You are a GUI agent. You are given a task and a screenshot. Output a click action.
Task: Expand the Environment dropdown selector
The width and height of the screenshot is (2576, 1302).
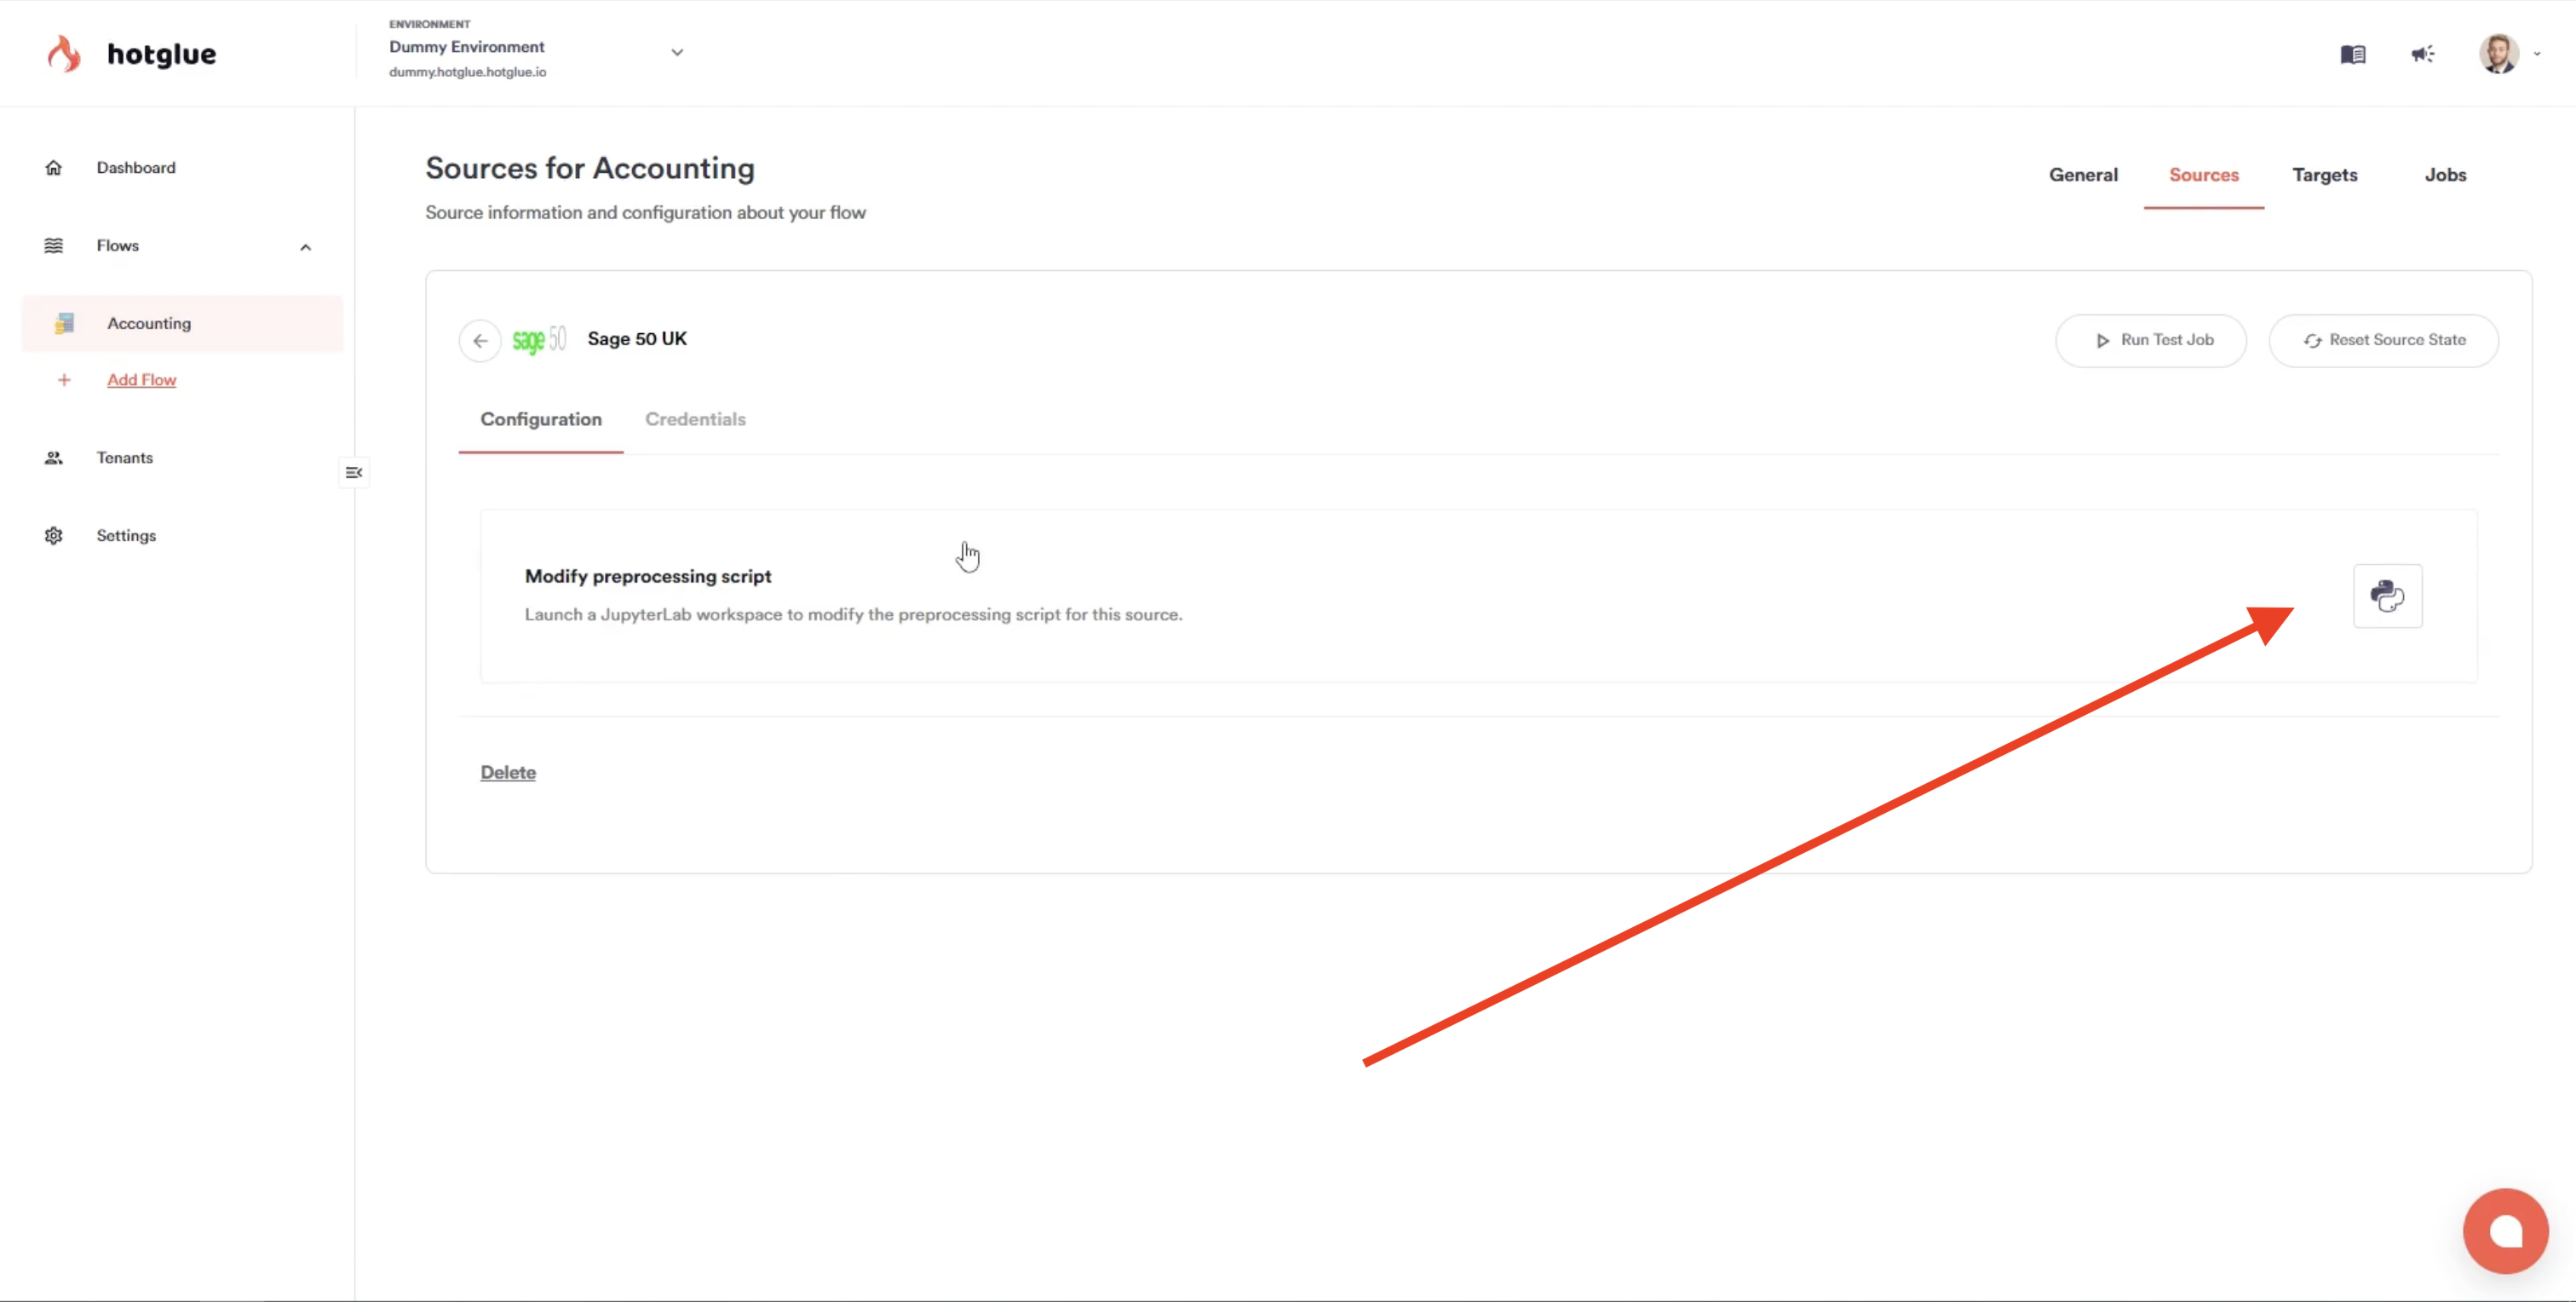tap(676, 51)
